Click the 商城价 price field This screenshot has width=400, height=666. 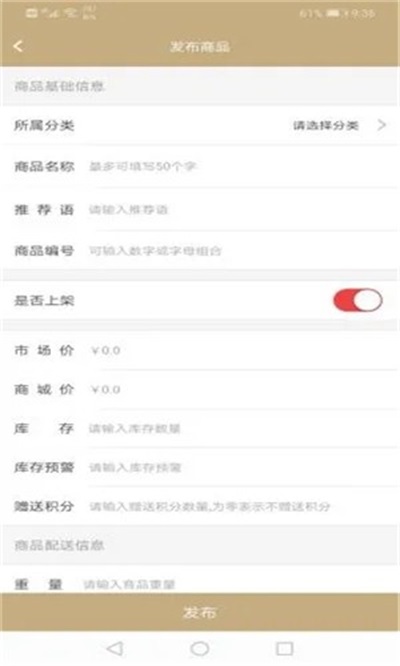click(242, 389)
